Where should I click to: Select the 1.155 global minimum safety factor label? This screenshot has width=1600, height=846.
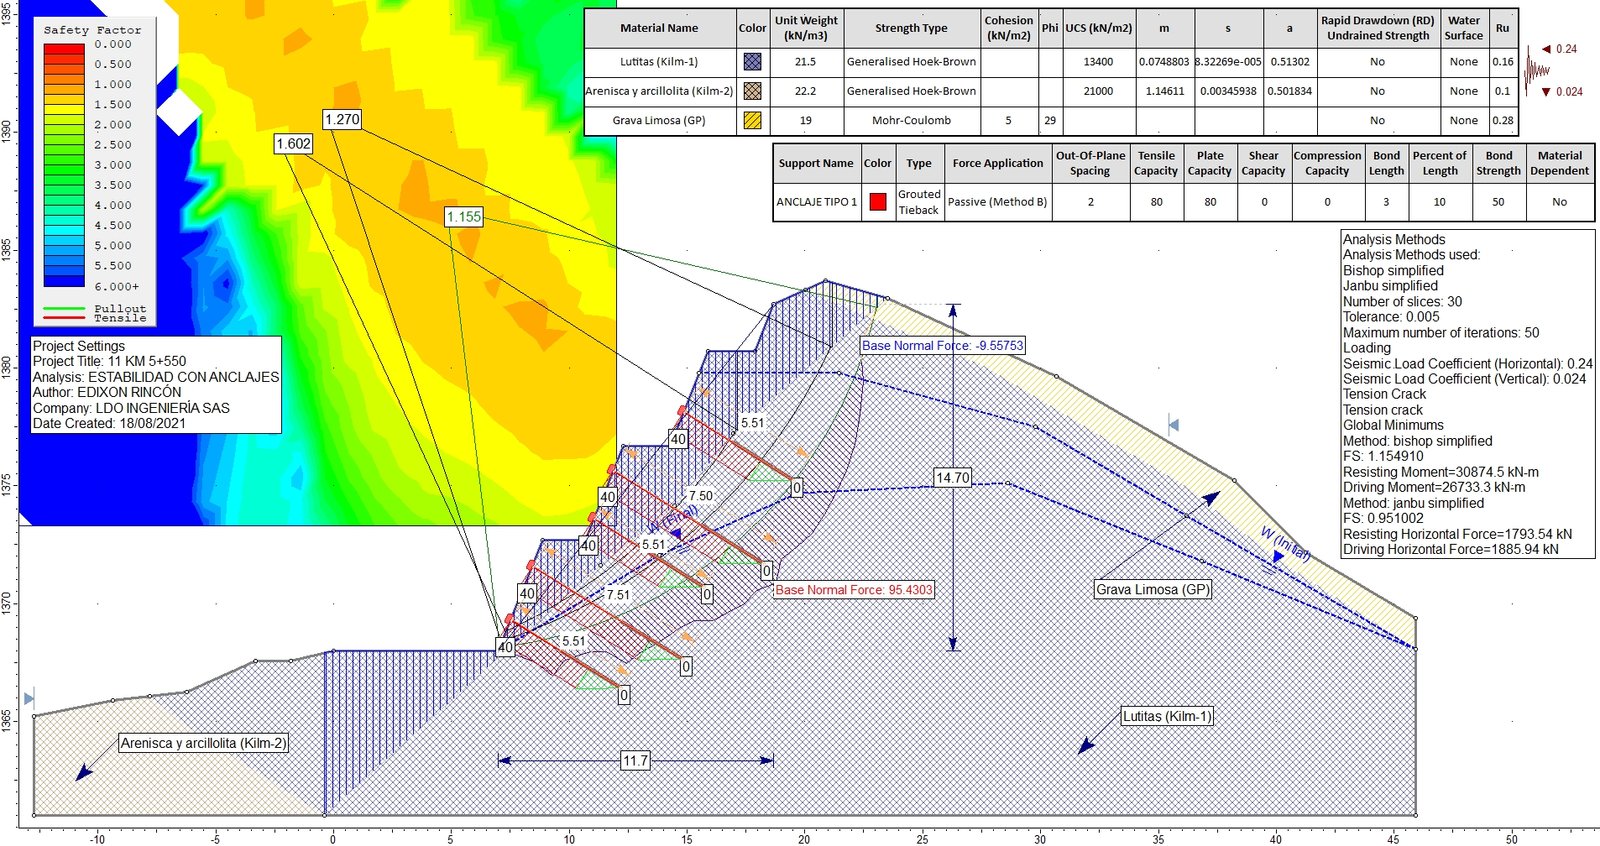pyautogui.click(x=464, y=217)
